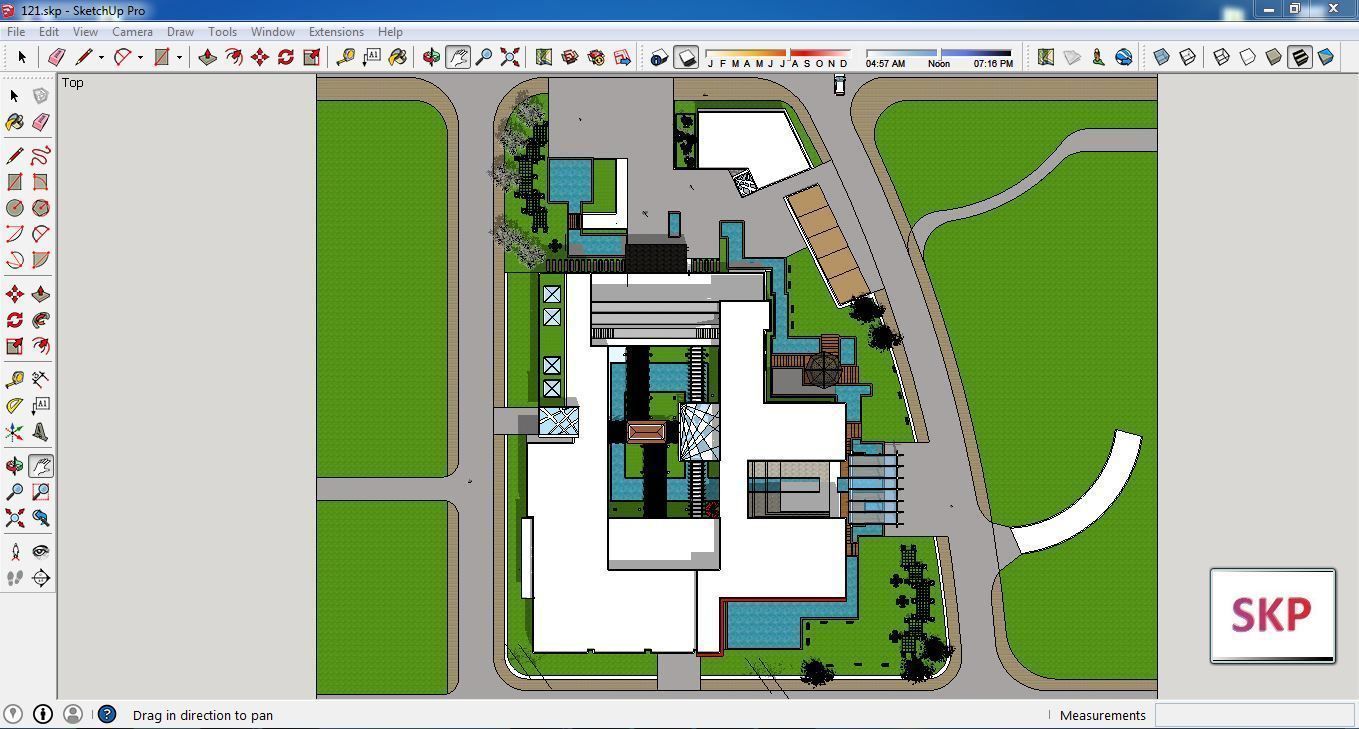This screenshot has width=1359, height=729.
Task: Select the Rotated Rectangle tool
Action: 41,182
